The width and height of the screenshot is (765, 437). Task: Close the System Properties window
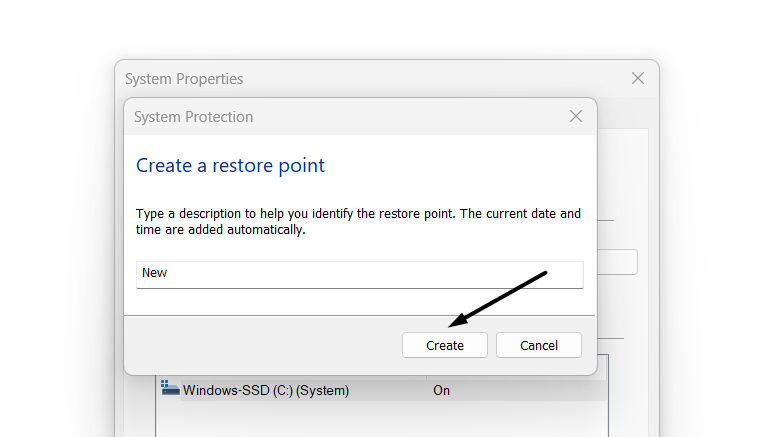(x=637, y=78)
